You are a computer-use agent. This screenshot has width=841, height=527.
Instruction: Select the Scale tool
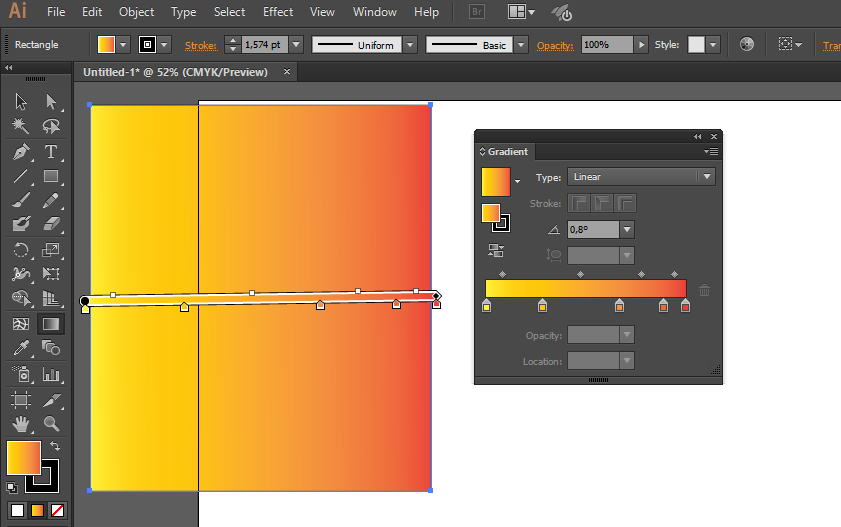pyautogui.click(x=51, y=250)
